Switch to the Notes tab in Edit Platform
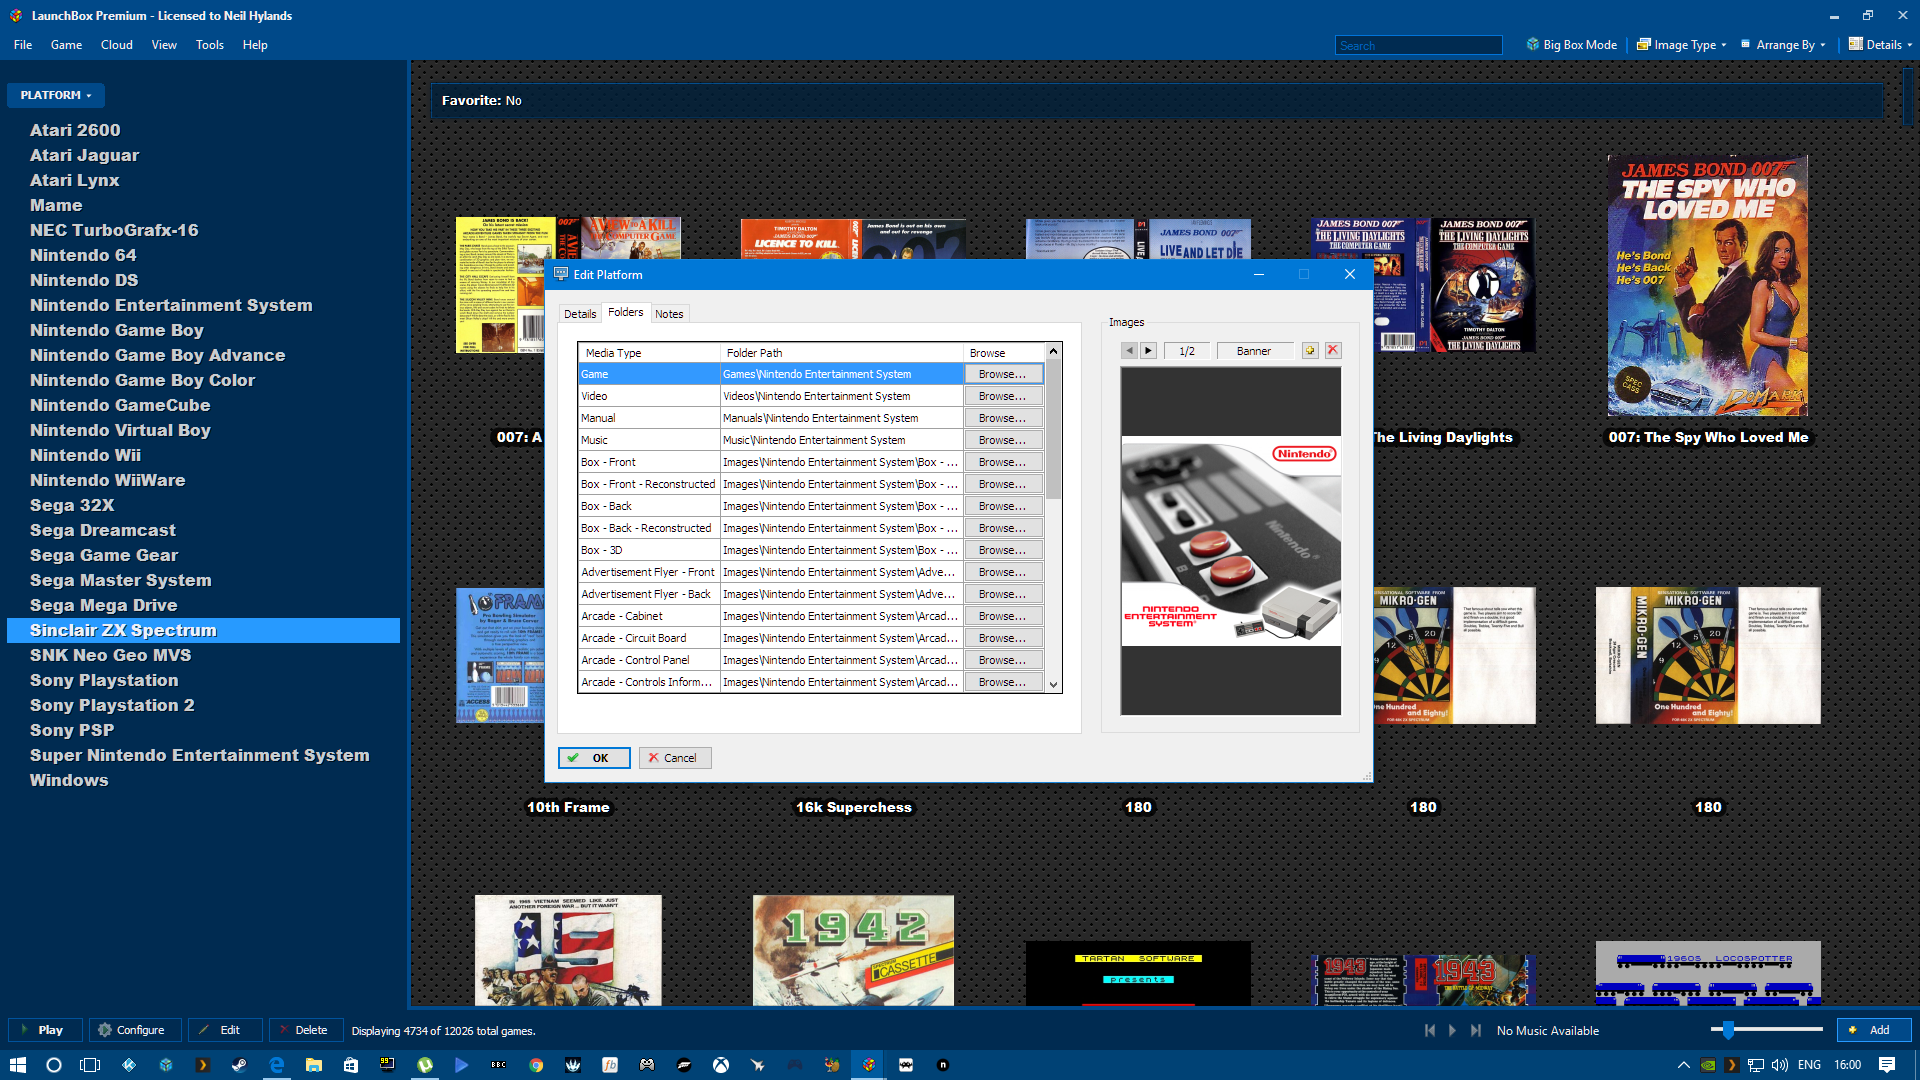1920x1080 pixels. 669,314
